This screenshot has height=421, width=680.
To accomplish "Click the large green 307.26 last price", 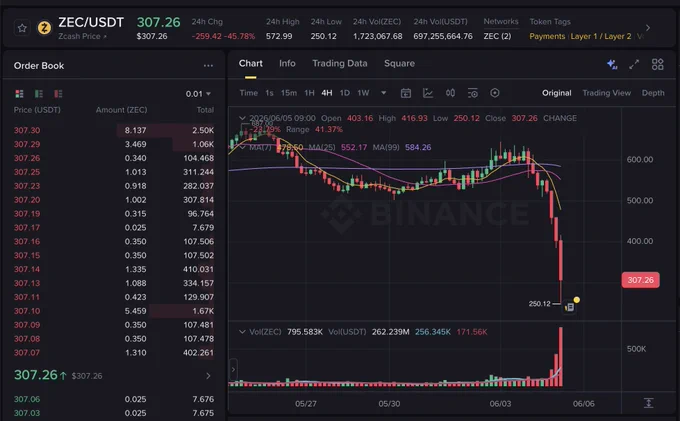I will pyautogui.click(x=36, y=375).
